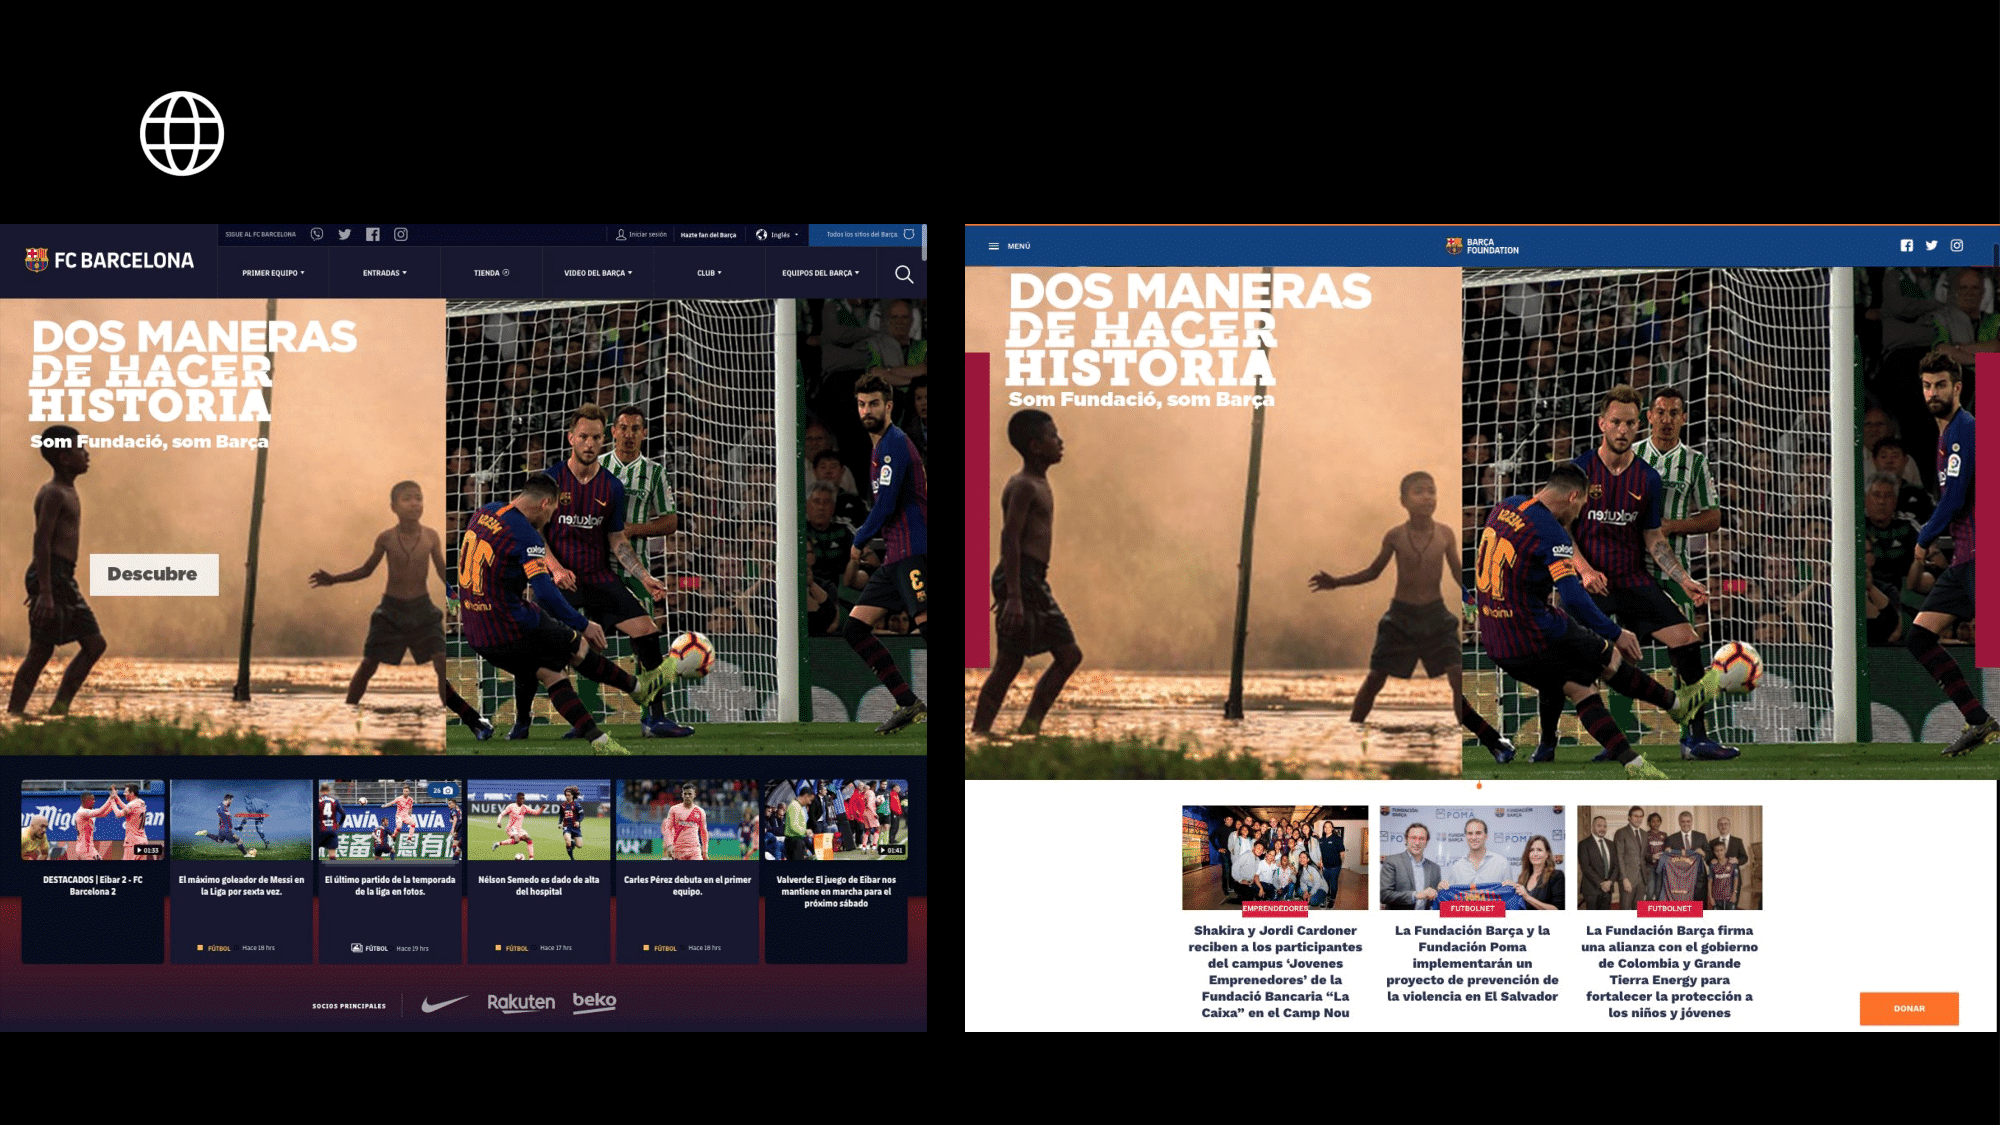Expand the Video del Barça menu
Screen dimensions: 2000x1125
point(598,273)
